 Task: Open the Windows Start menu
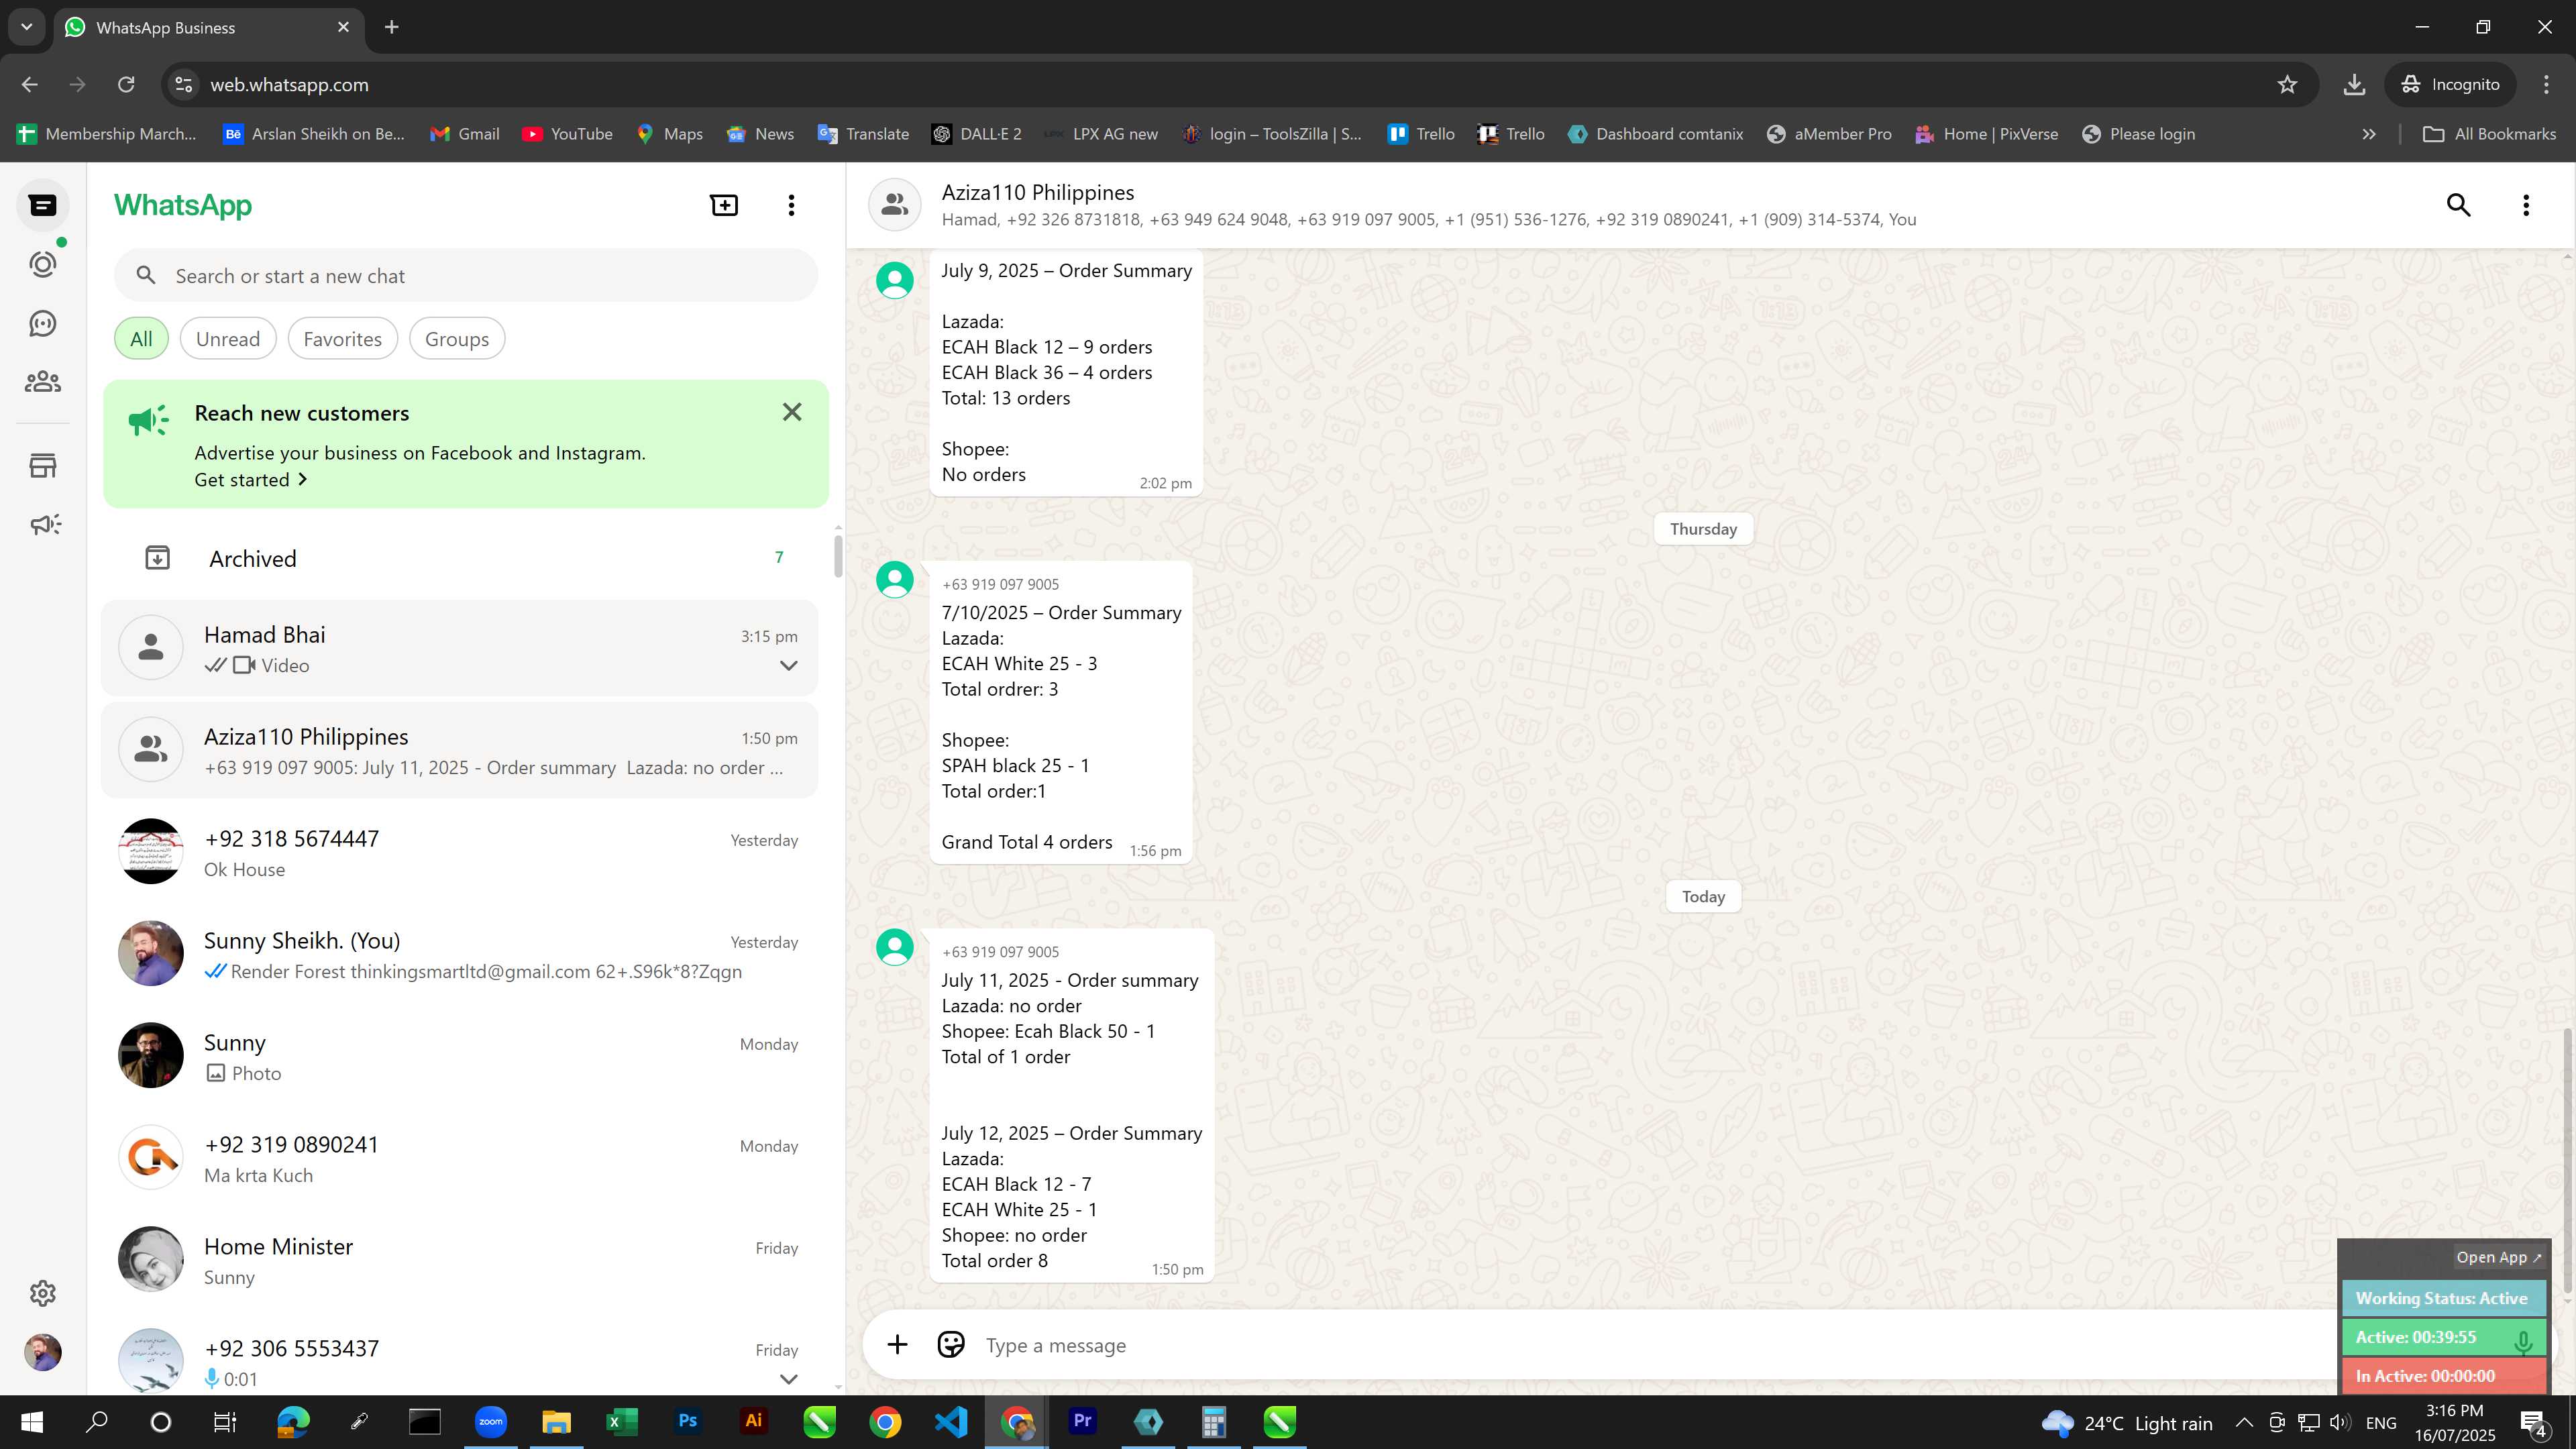click(32, 1422)
